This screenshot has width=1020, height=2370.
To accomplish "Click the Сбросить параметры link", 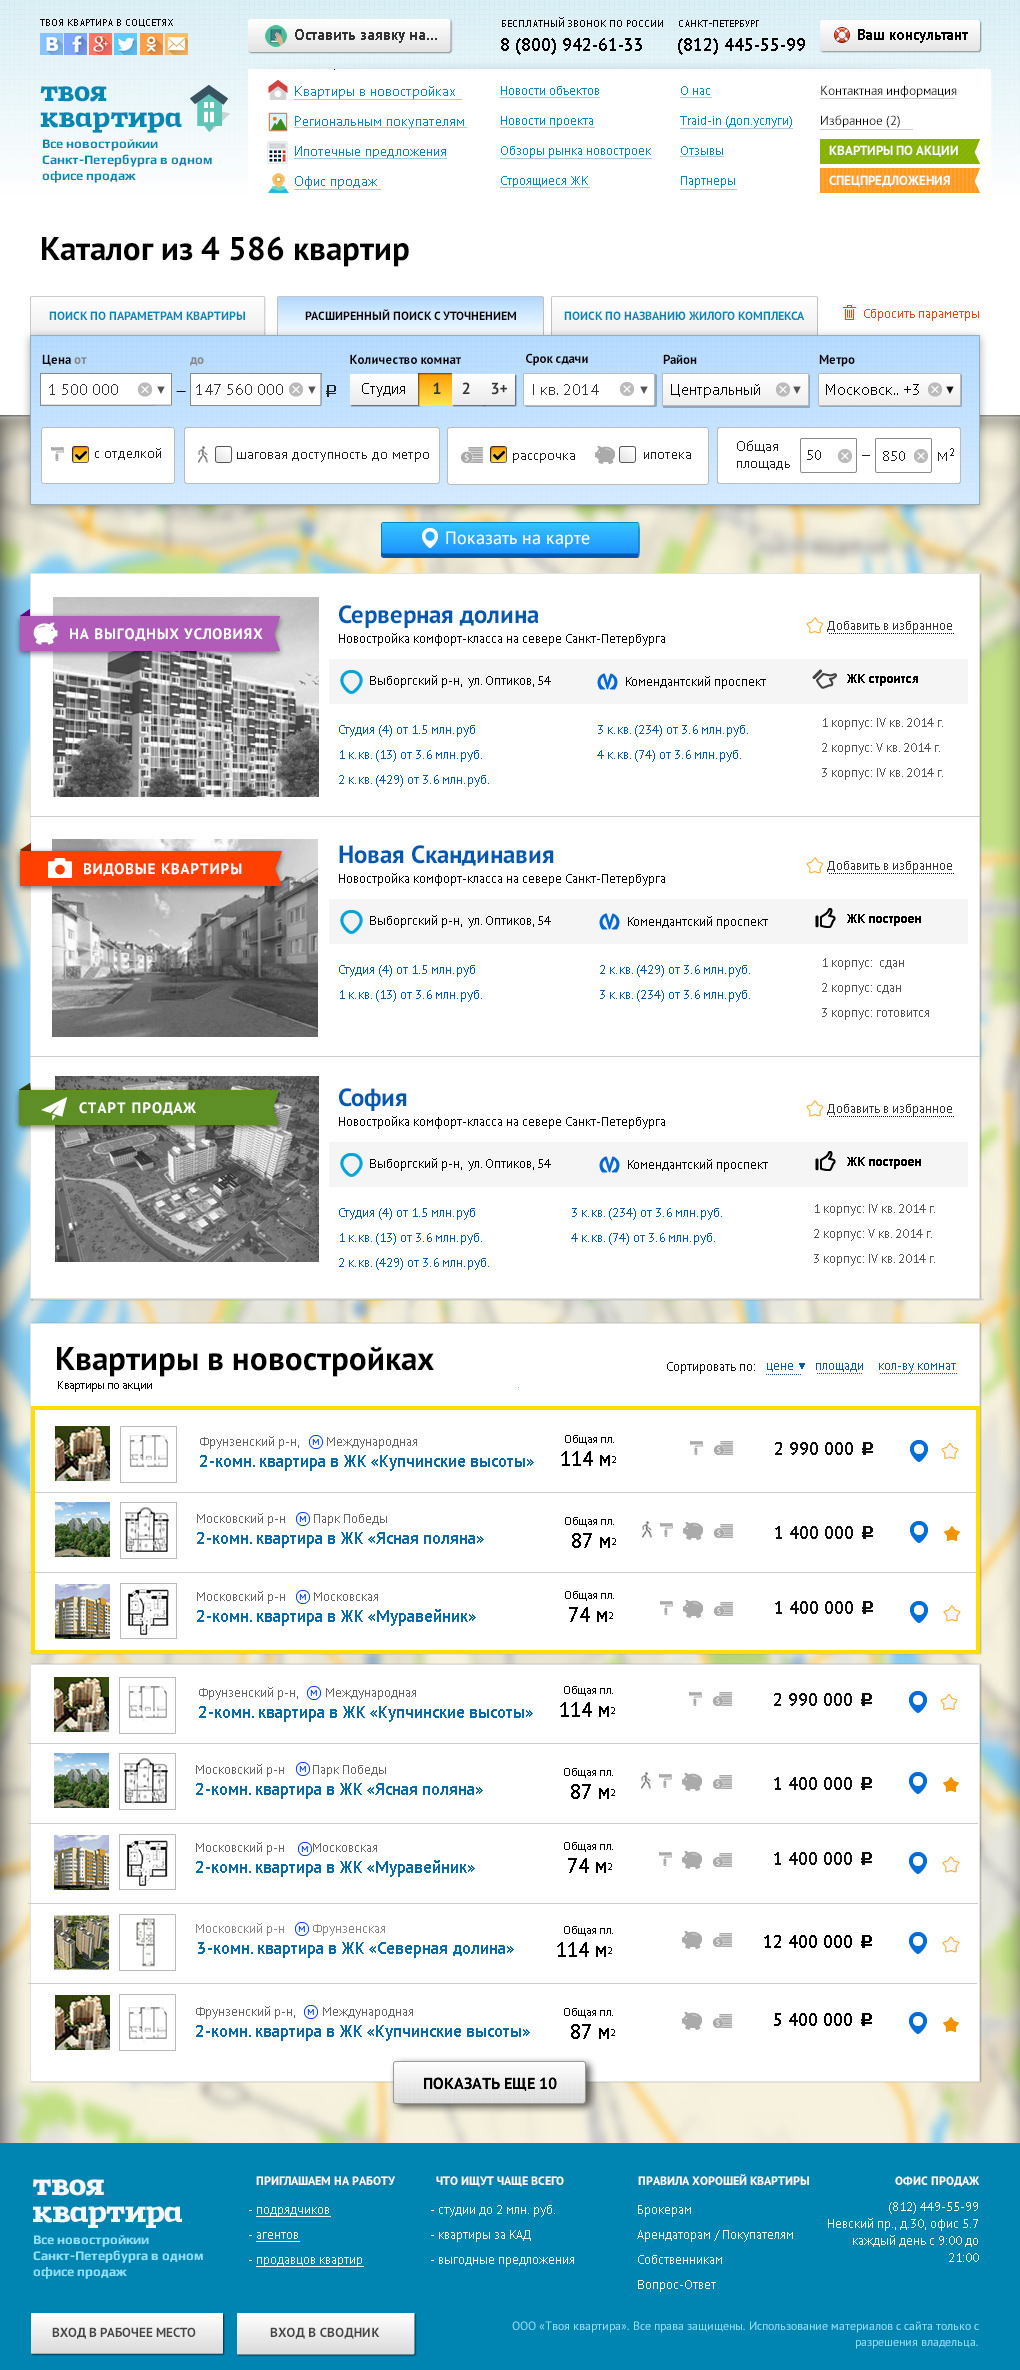I will [x=921, y=314].
